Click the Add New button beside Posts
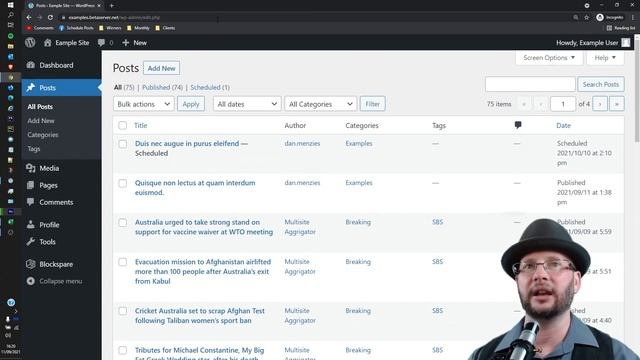The height and width of the screenshot is (360, 640). click(x=161, y=68)
